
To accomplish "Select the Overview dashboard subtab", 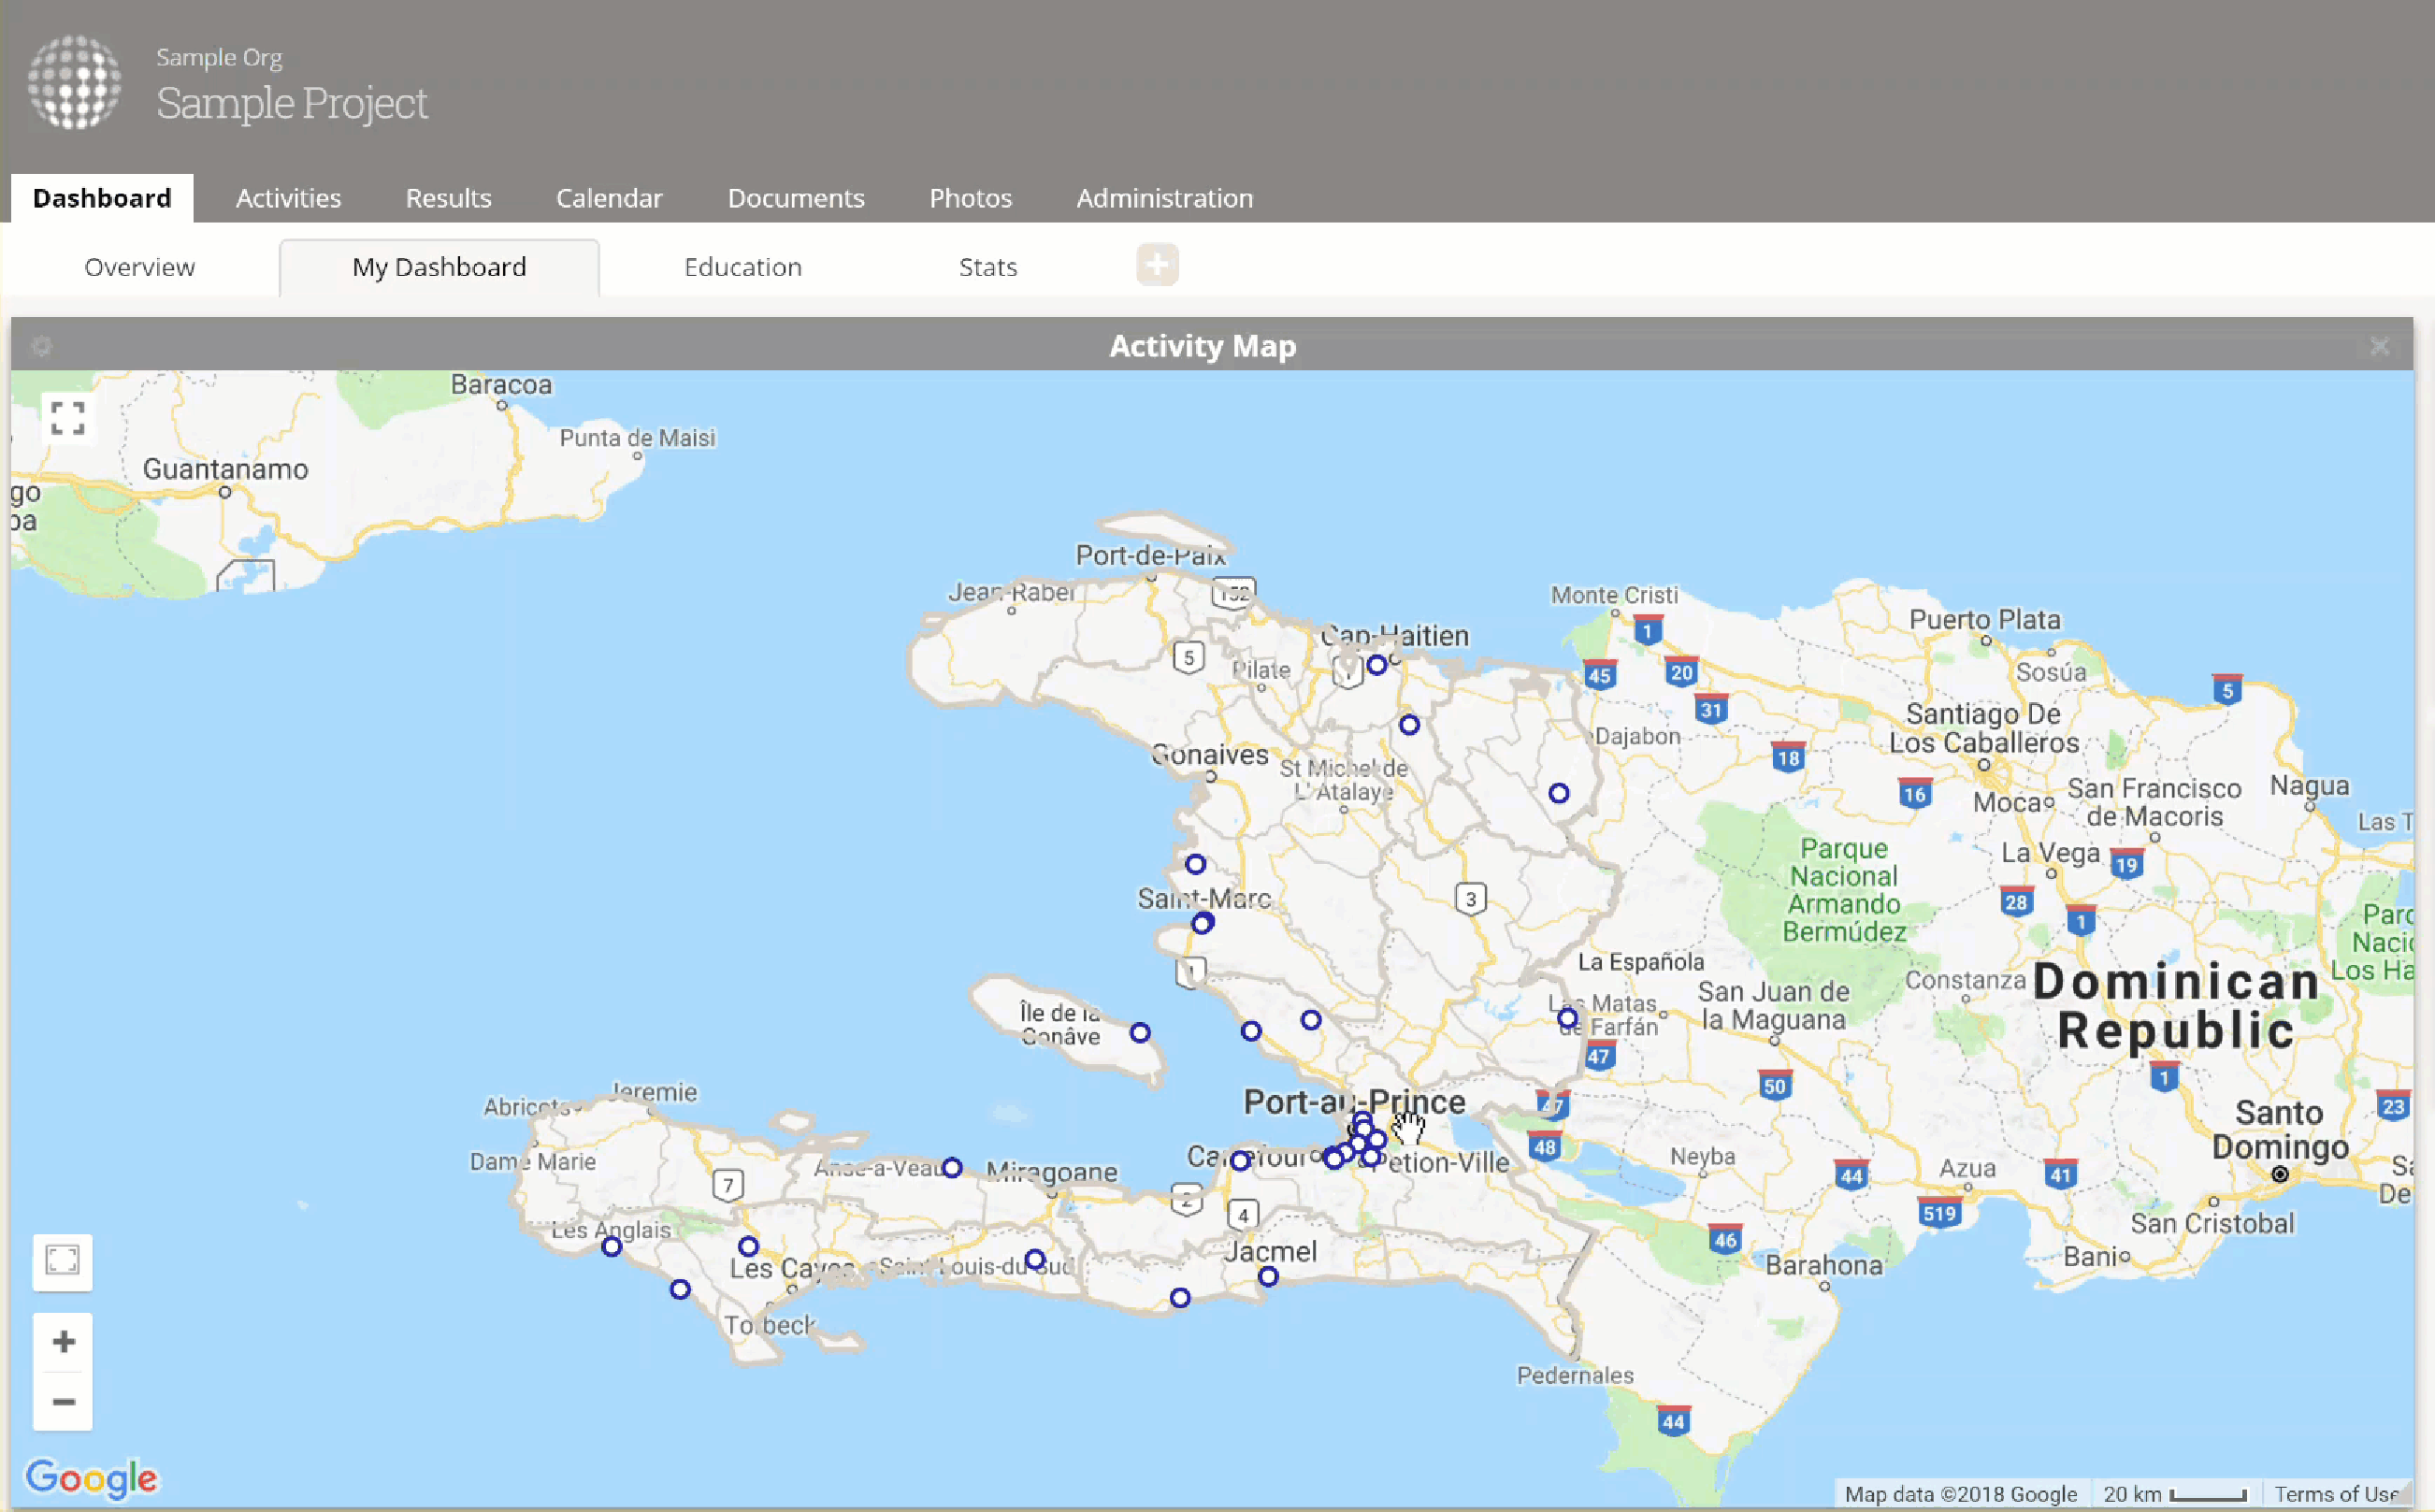I will [x=139, y=267].
